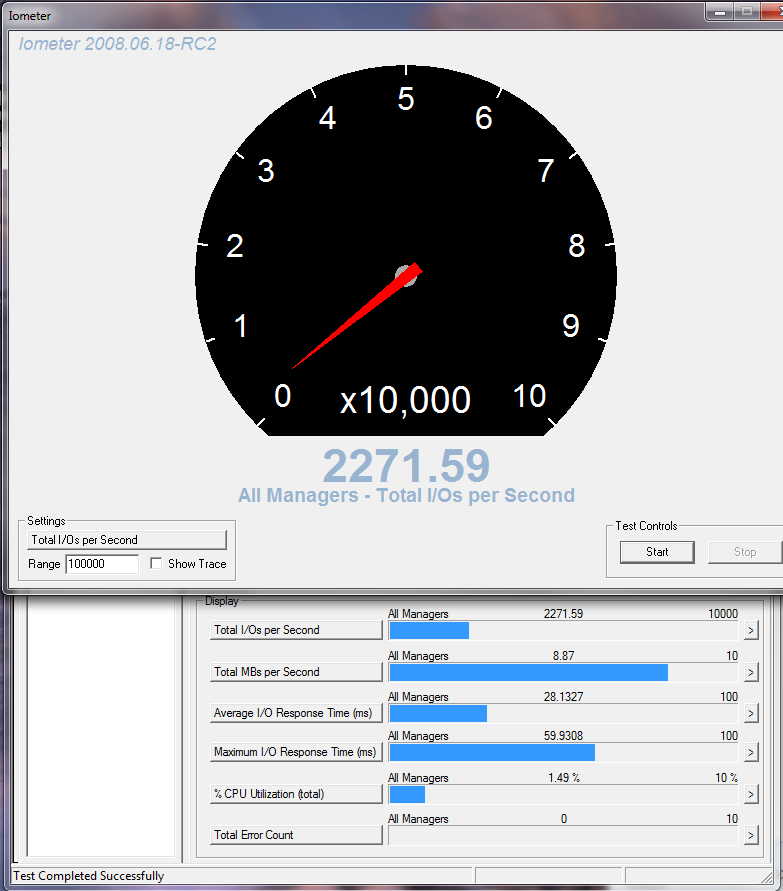Viewport: 783px width, 891px height.
Task: Click the 'Iometer 2008.06.18-RC2' version label
Action: tap(118, 44)
